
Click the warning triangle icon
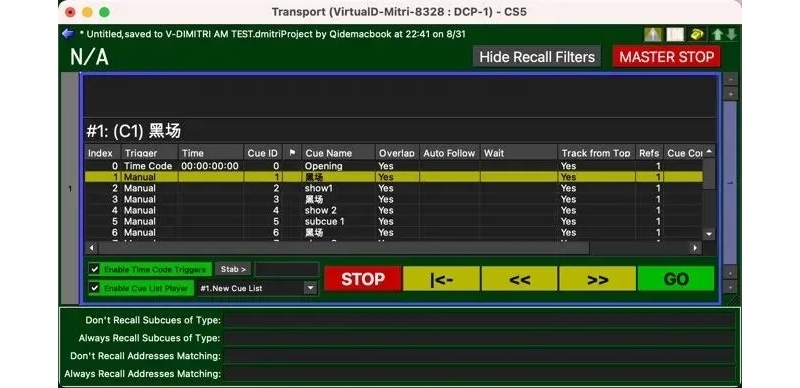[x=653, y=34]
